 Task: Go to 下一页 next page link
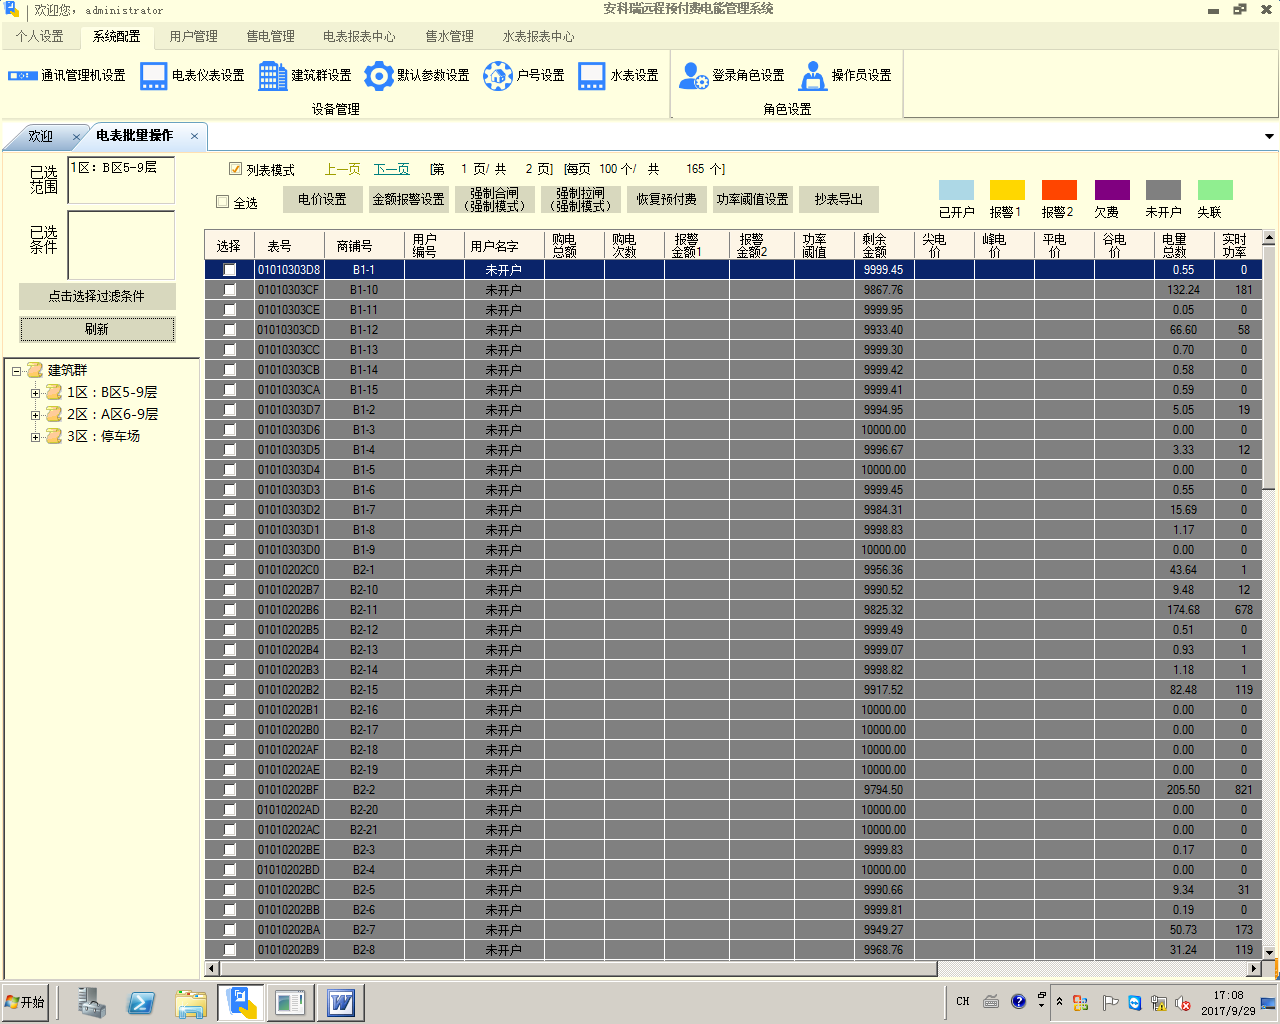click(x=391, y=169)
